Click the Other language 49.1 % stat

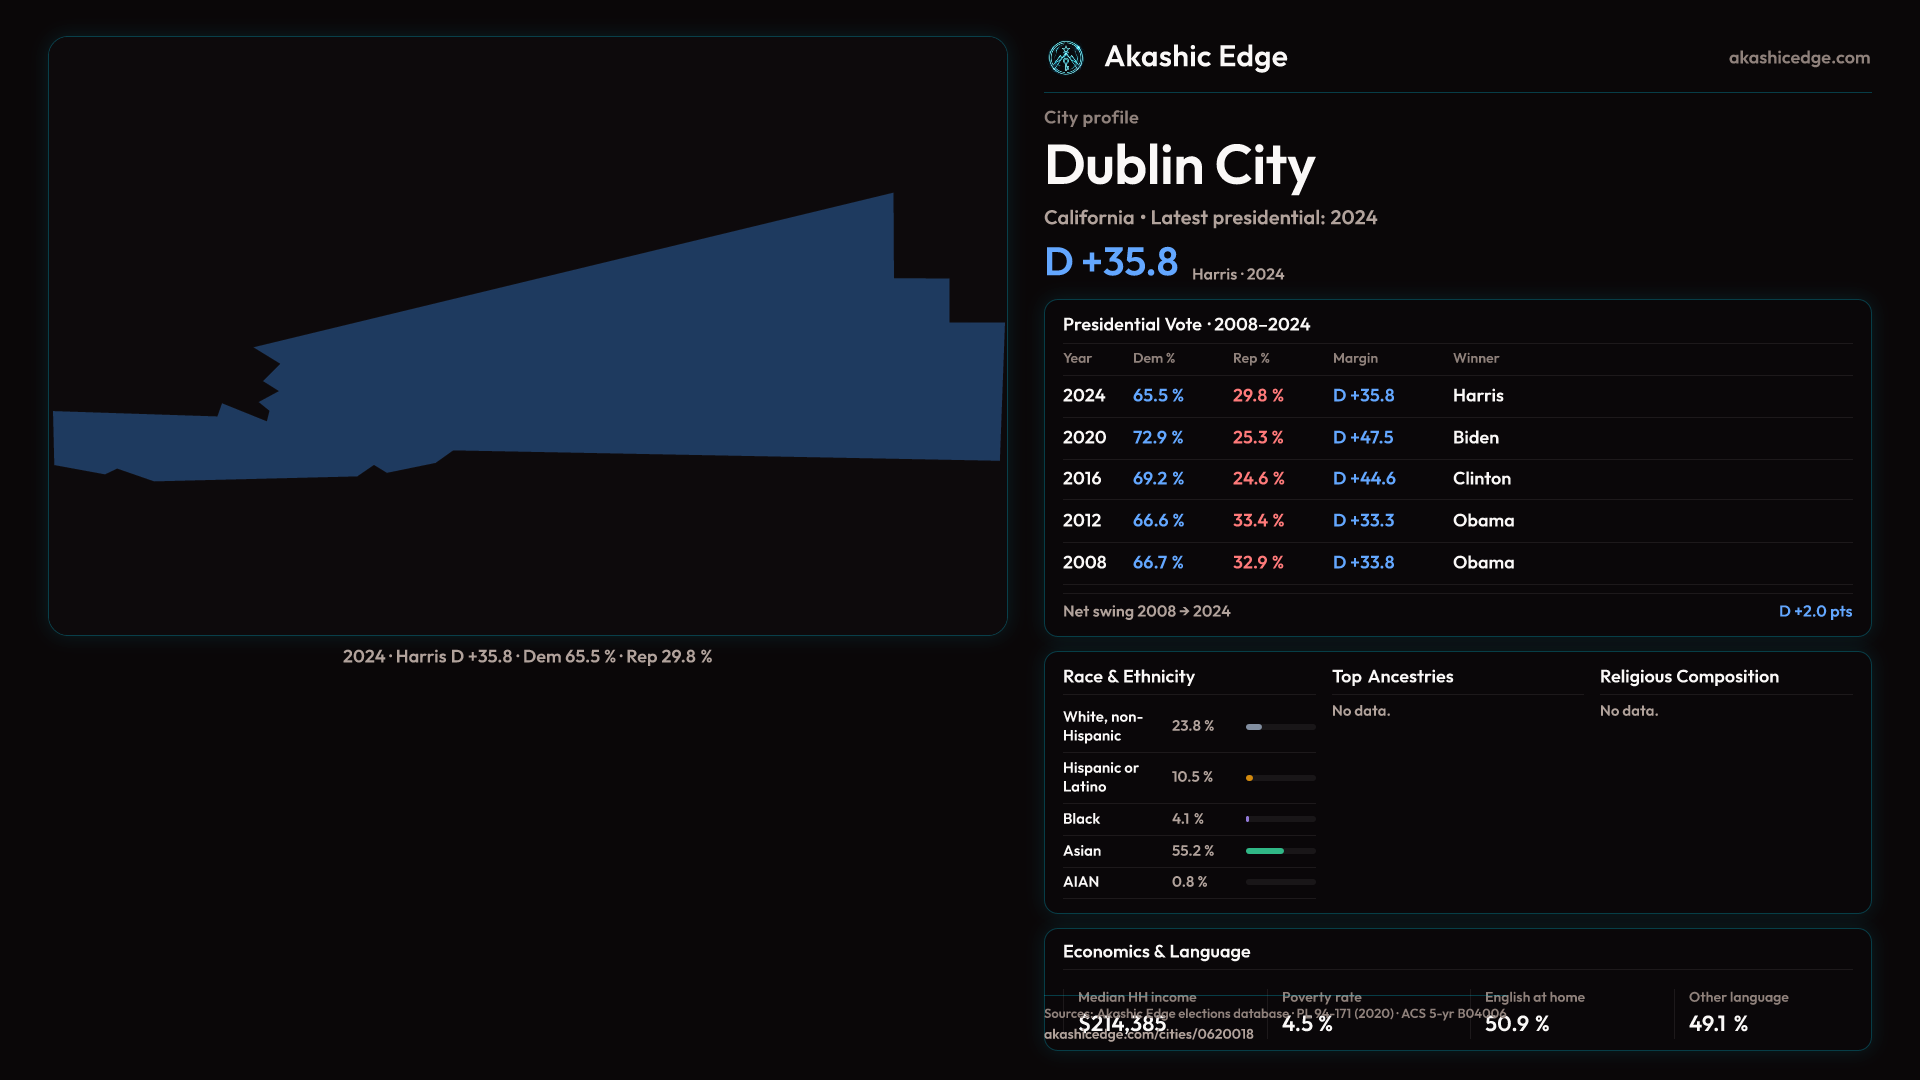[1718, 1024]
